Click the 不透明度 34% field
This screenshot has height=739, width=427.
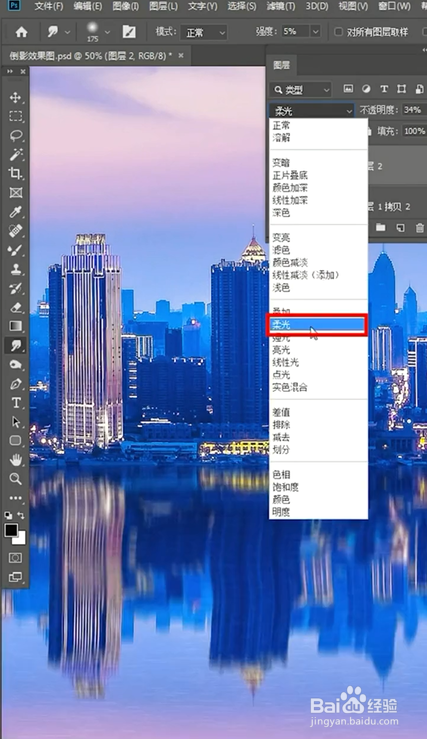[413, 110]
